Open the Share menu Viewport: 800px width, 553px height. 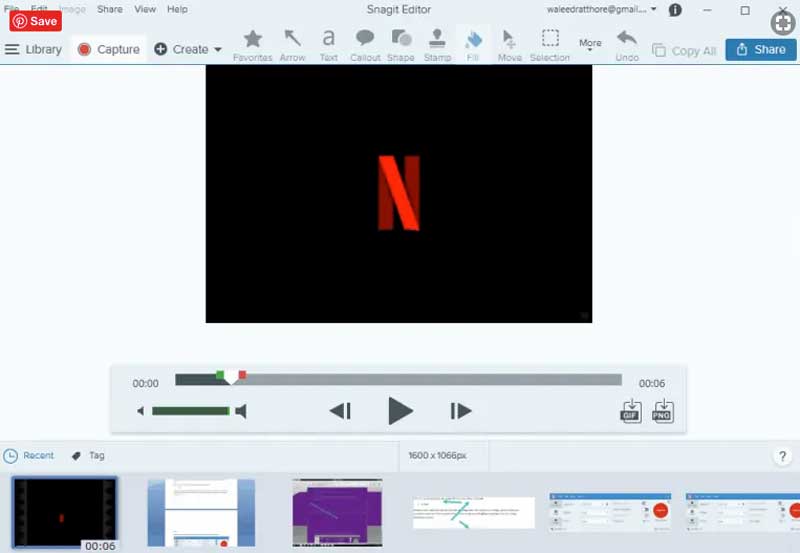coord(110,9)
